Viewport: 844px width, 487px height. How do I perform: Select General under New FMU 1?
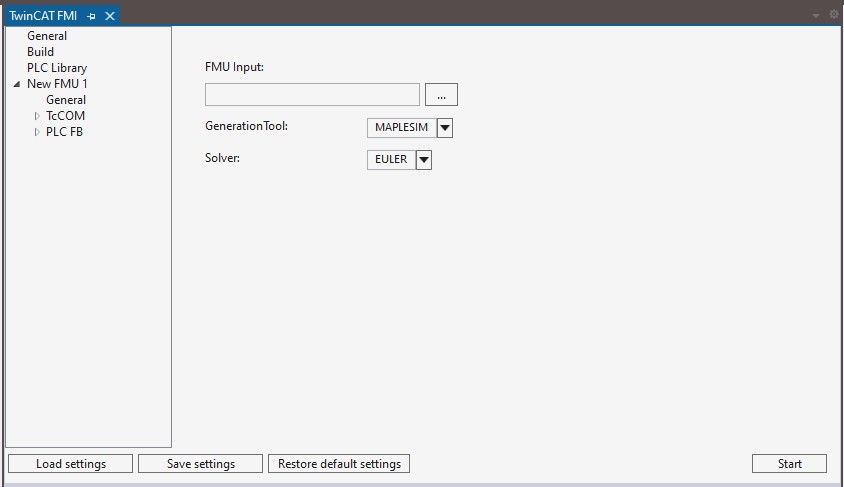[x=66, y=100]
